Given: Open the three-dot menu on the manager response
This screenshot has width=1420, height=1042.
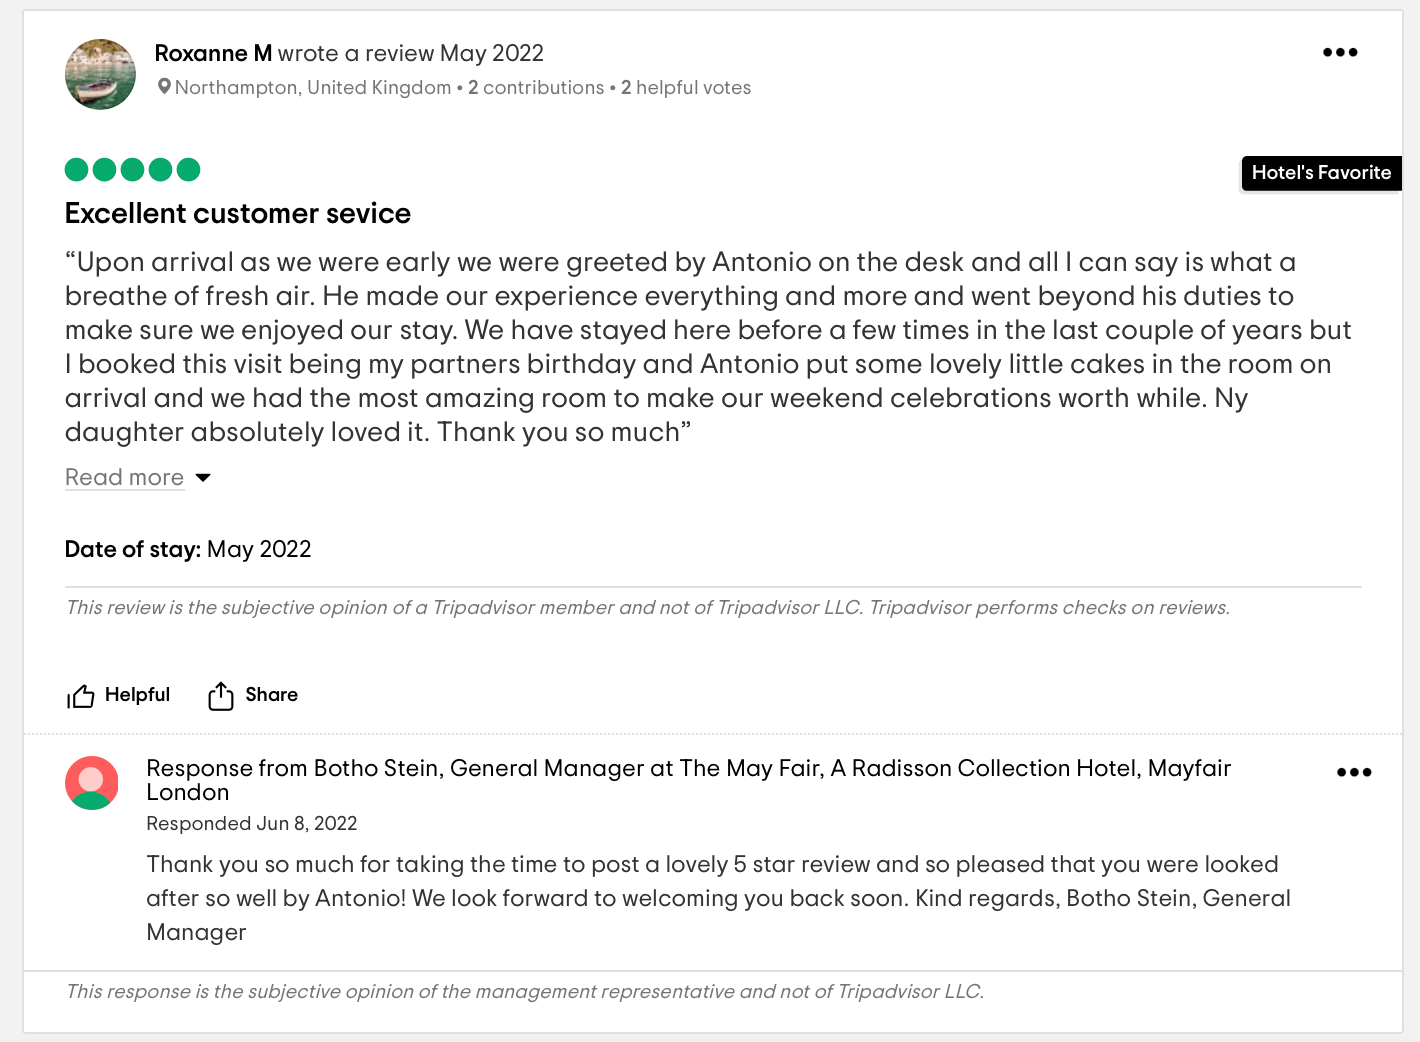Looking at the screenshot, I should tap(1354, 772).
